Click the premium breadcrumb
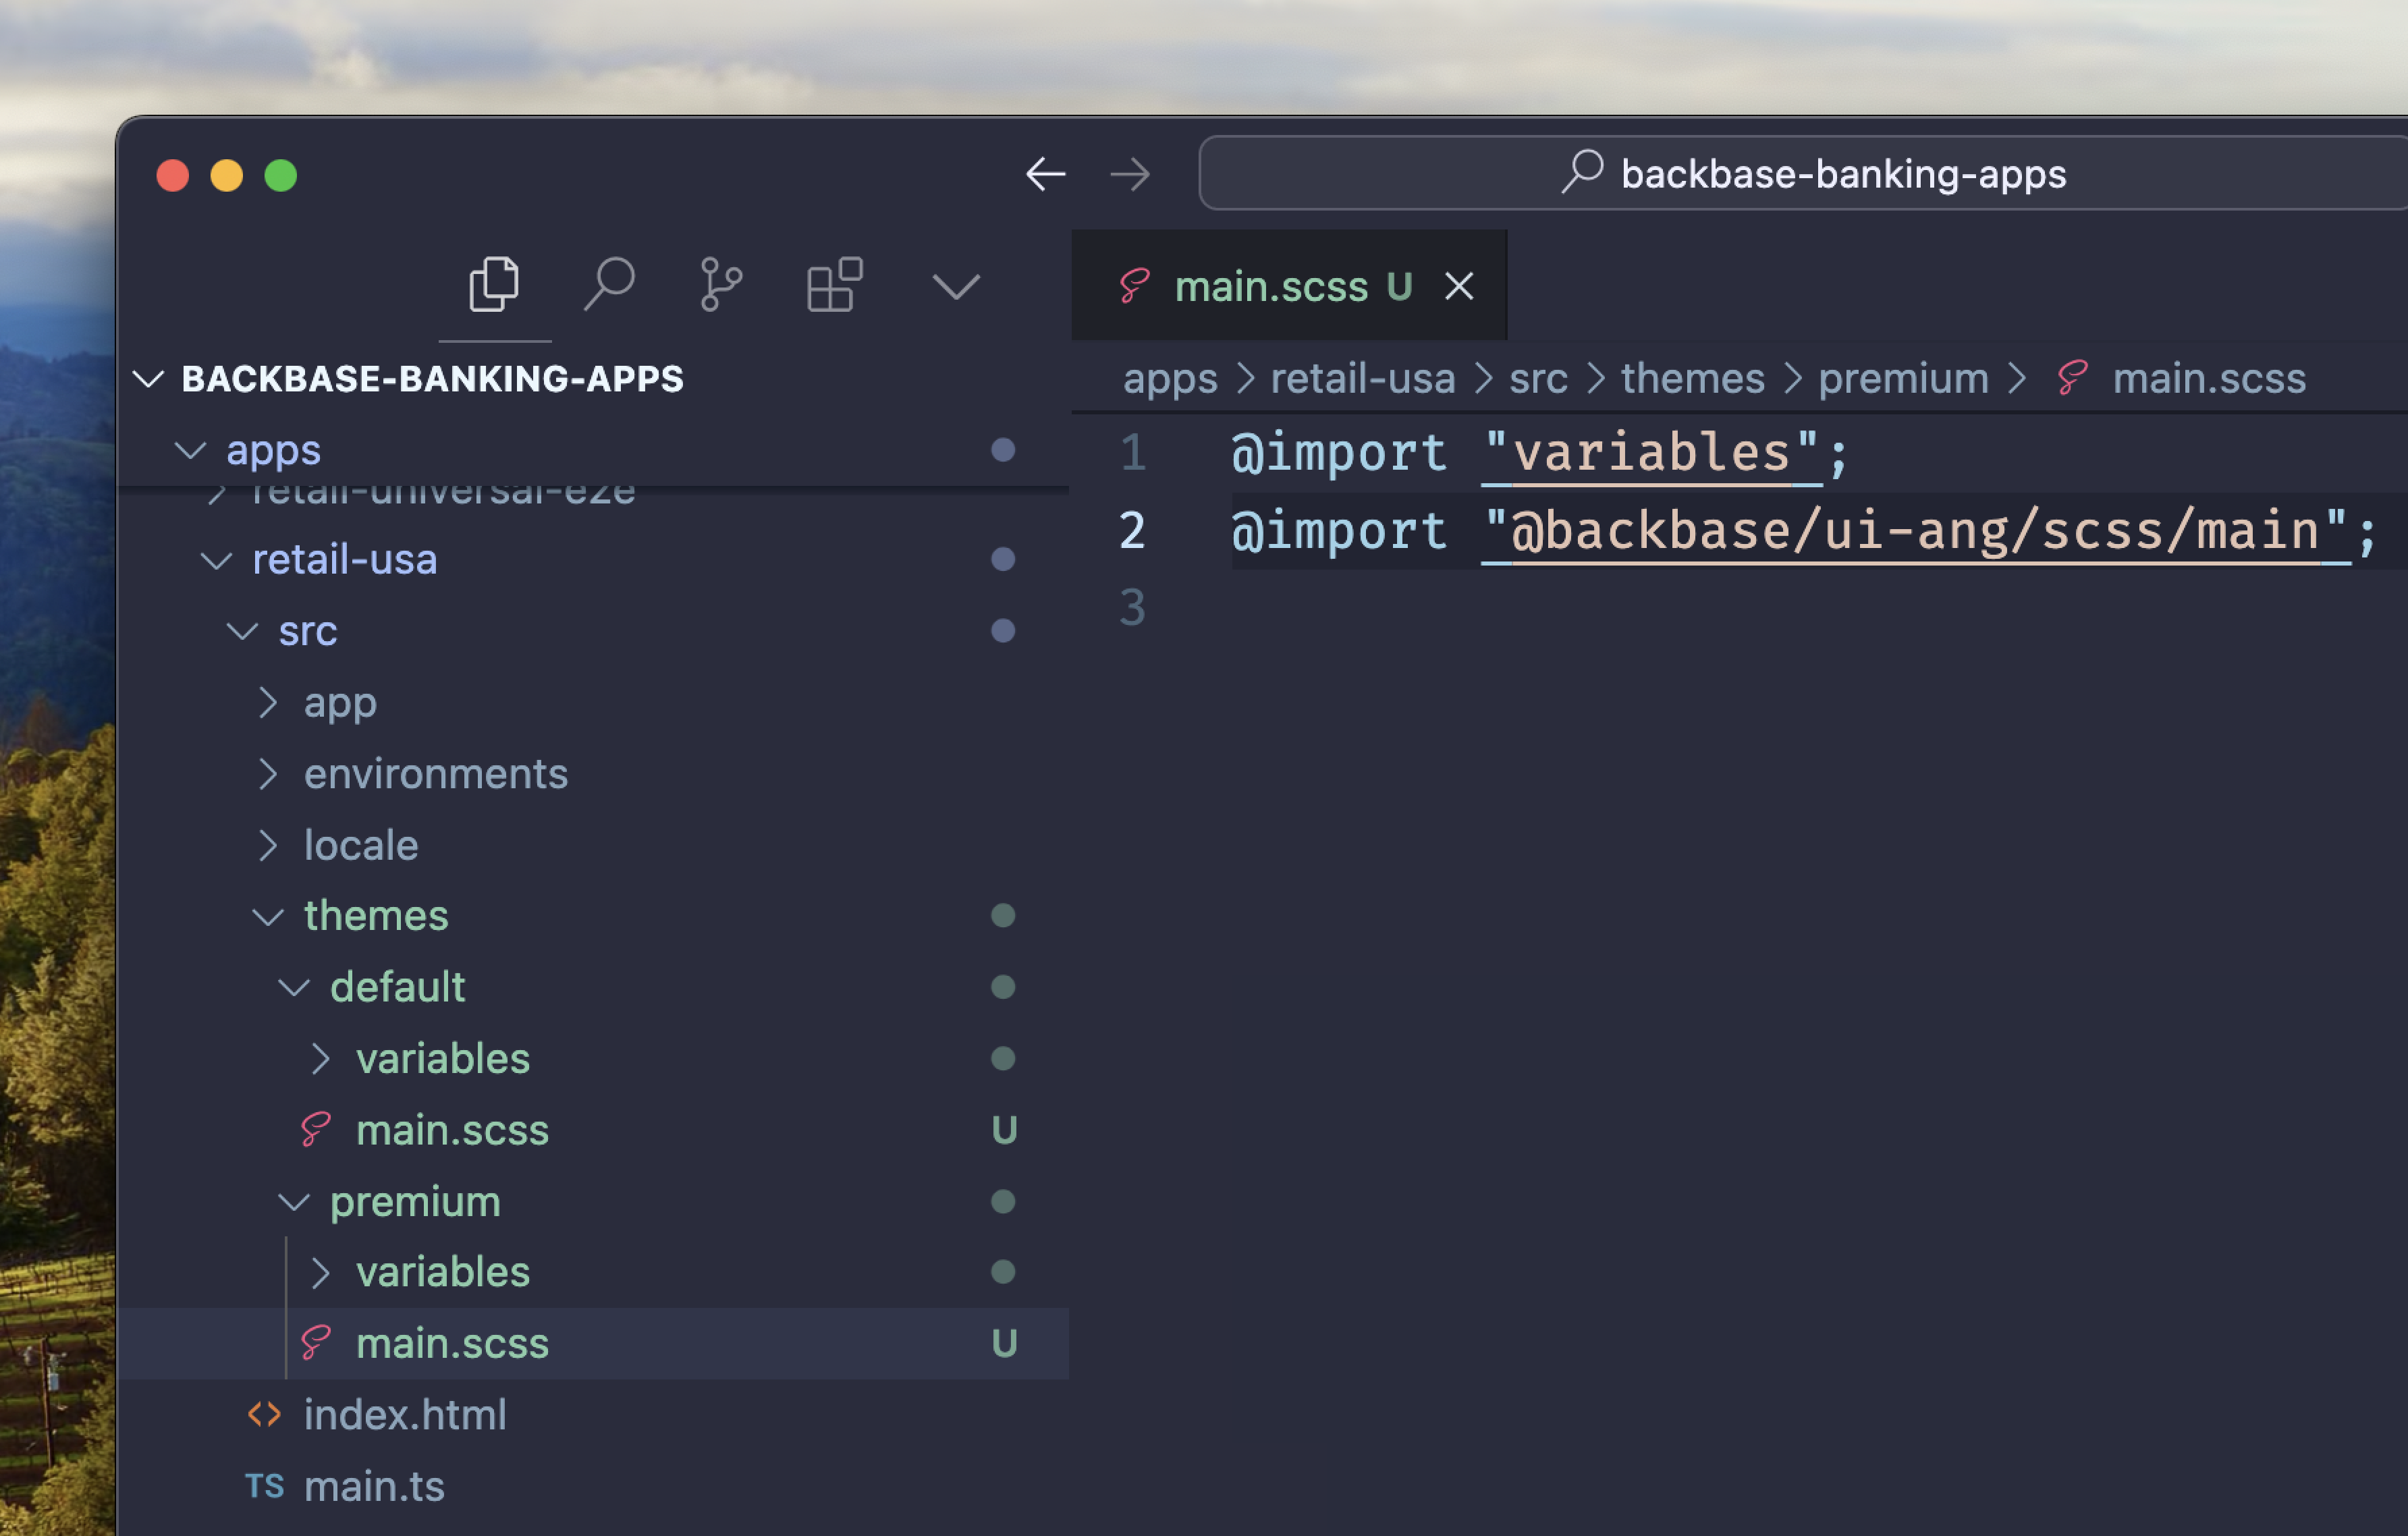 pos(1903,380)
